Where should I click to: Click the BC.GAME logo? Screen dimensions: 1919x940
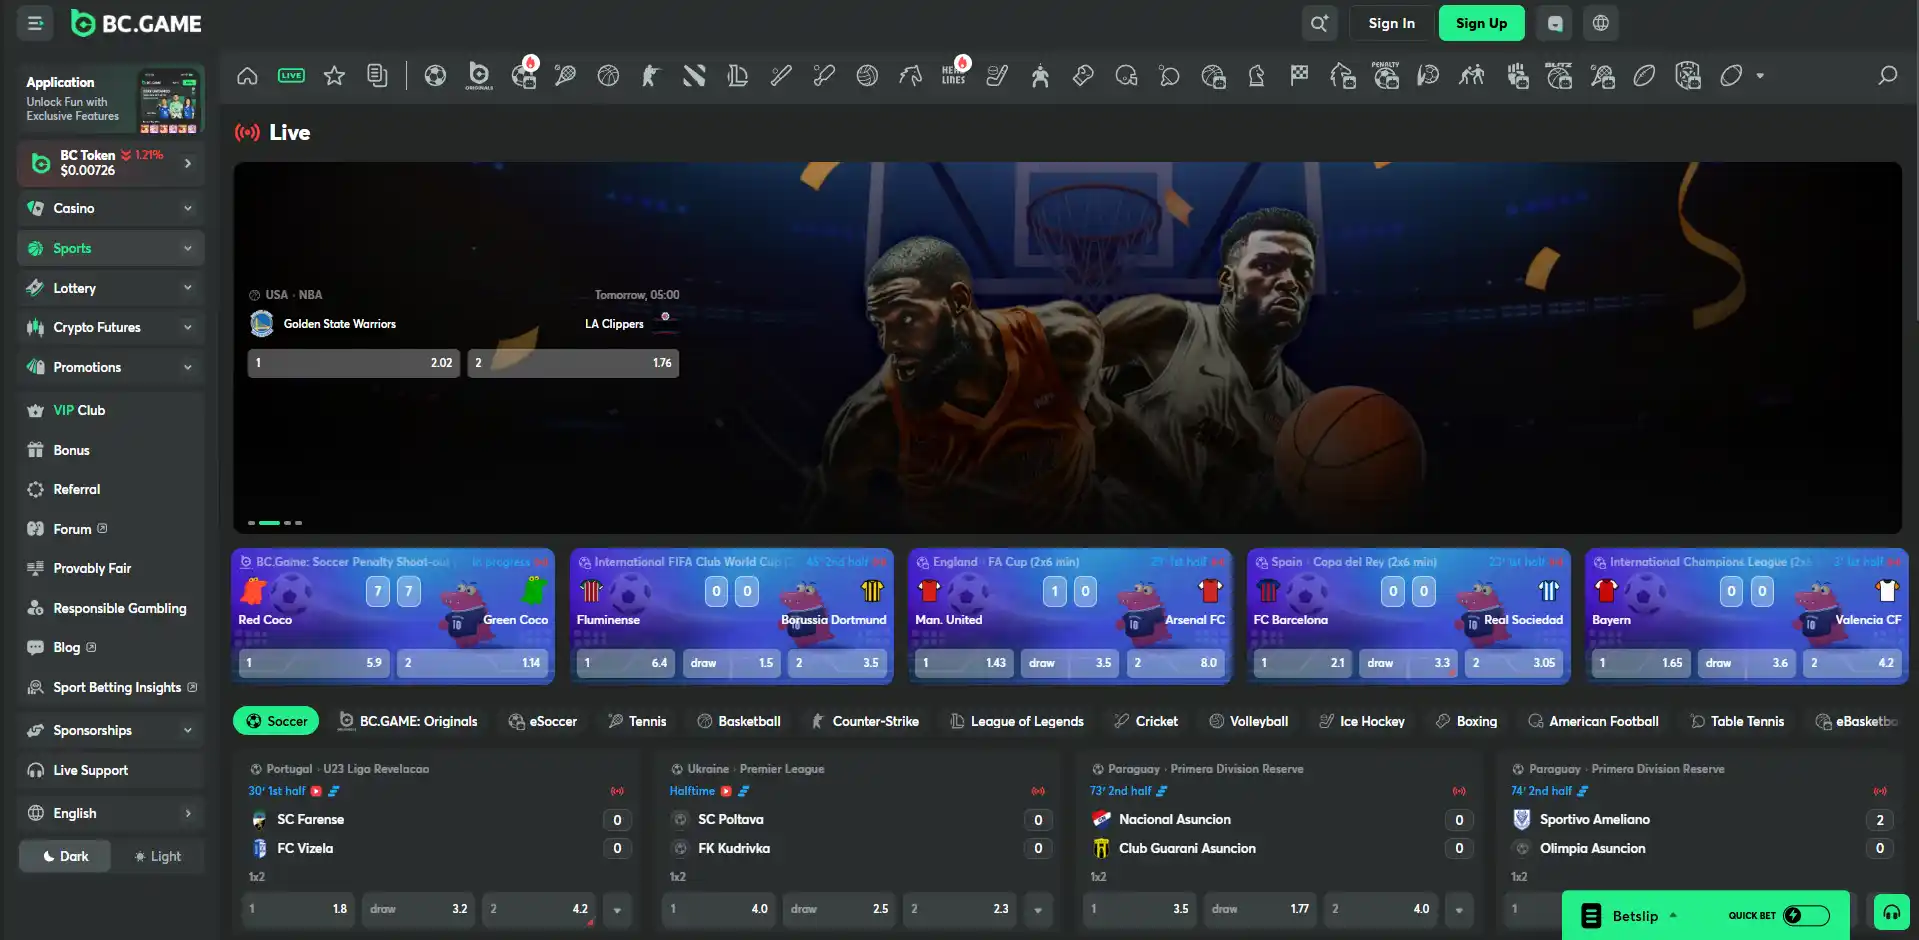pos(137,23)
